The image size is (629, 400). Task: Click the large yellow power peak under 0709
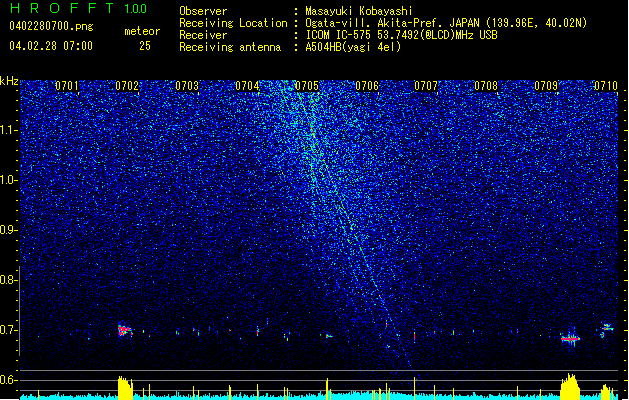point(570,386)
